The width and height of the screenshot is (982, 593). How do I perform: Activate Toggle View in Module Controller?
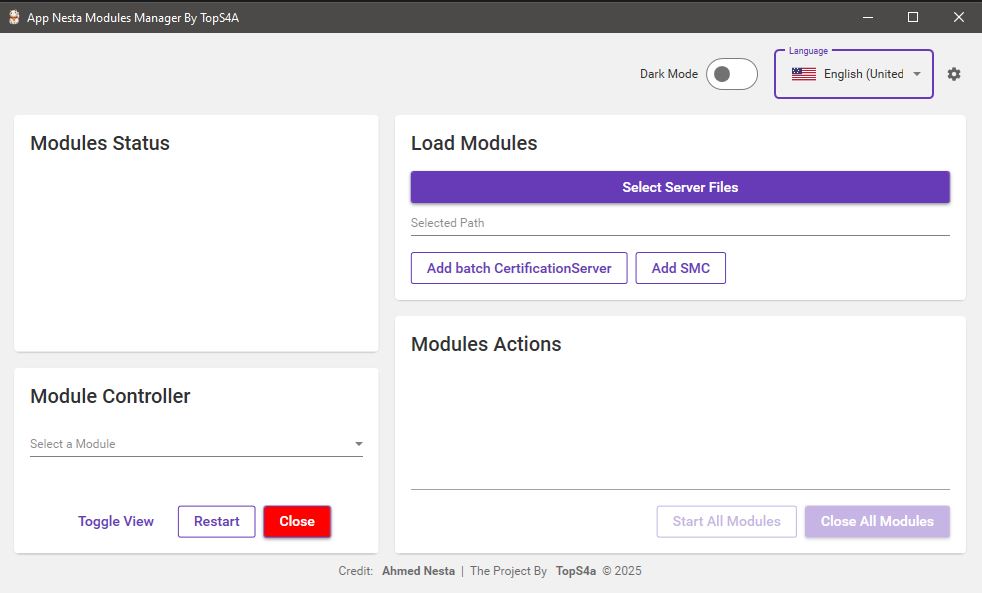116,521
